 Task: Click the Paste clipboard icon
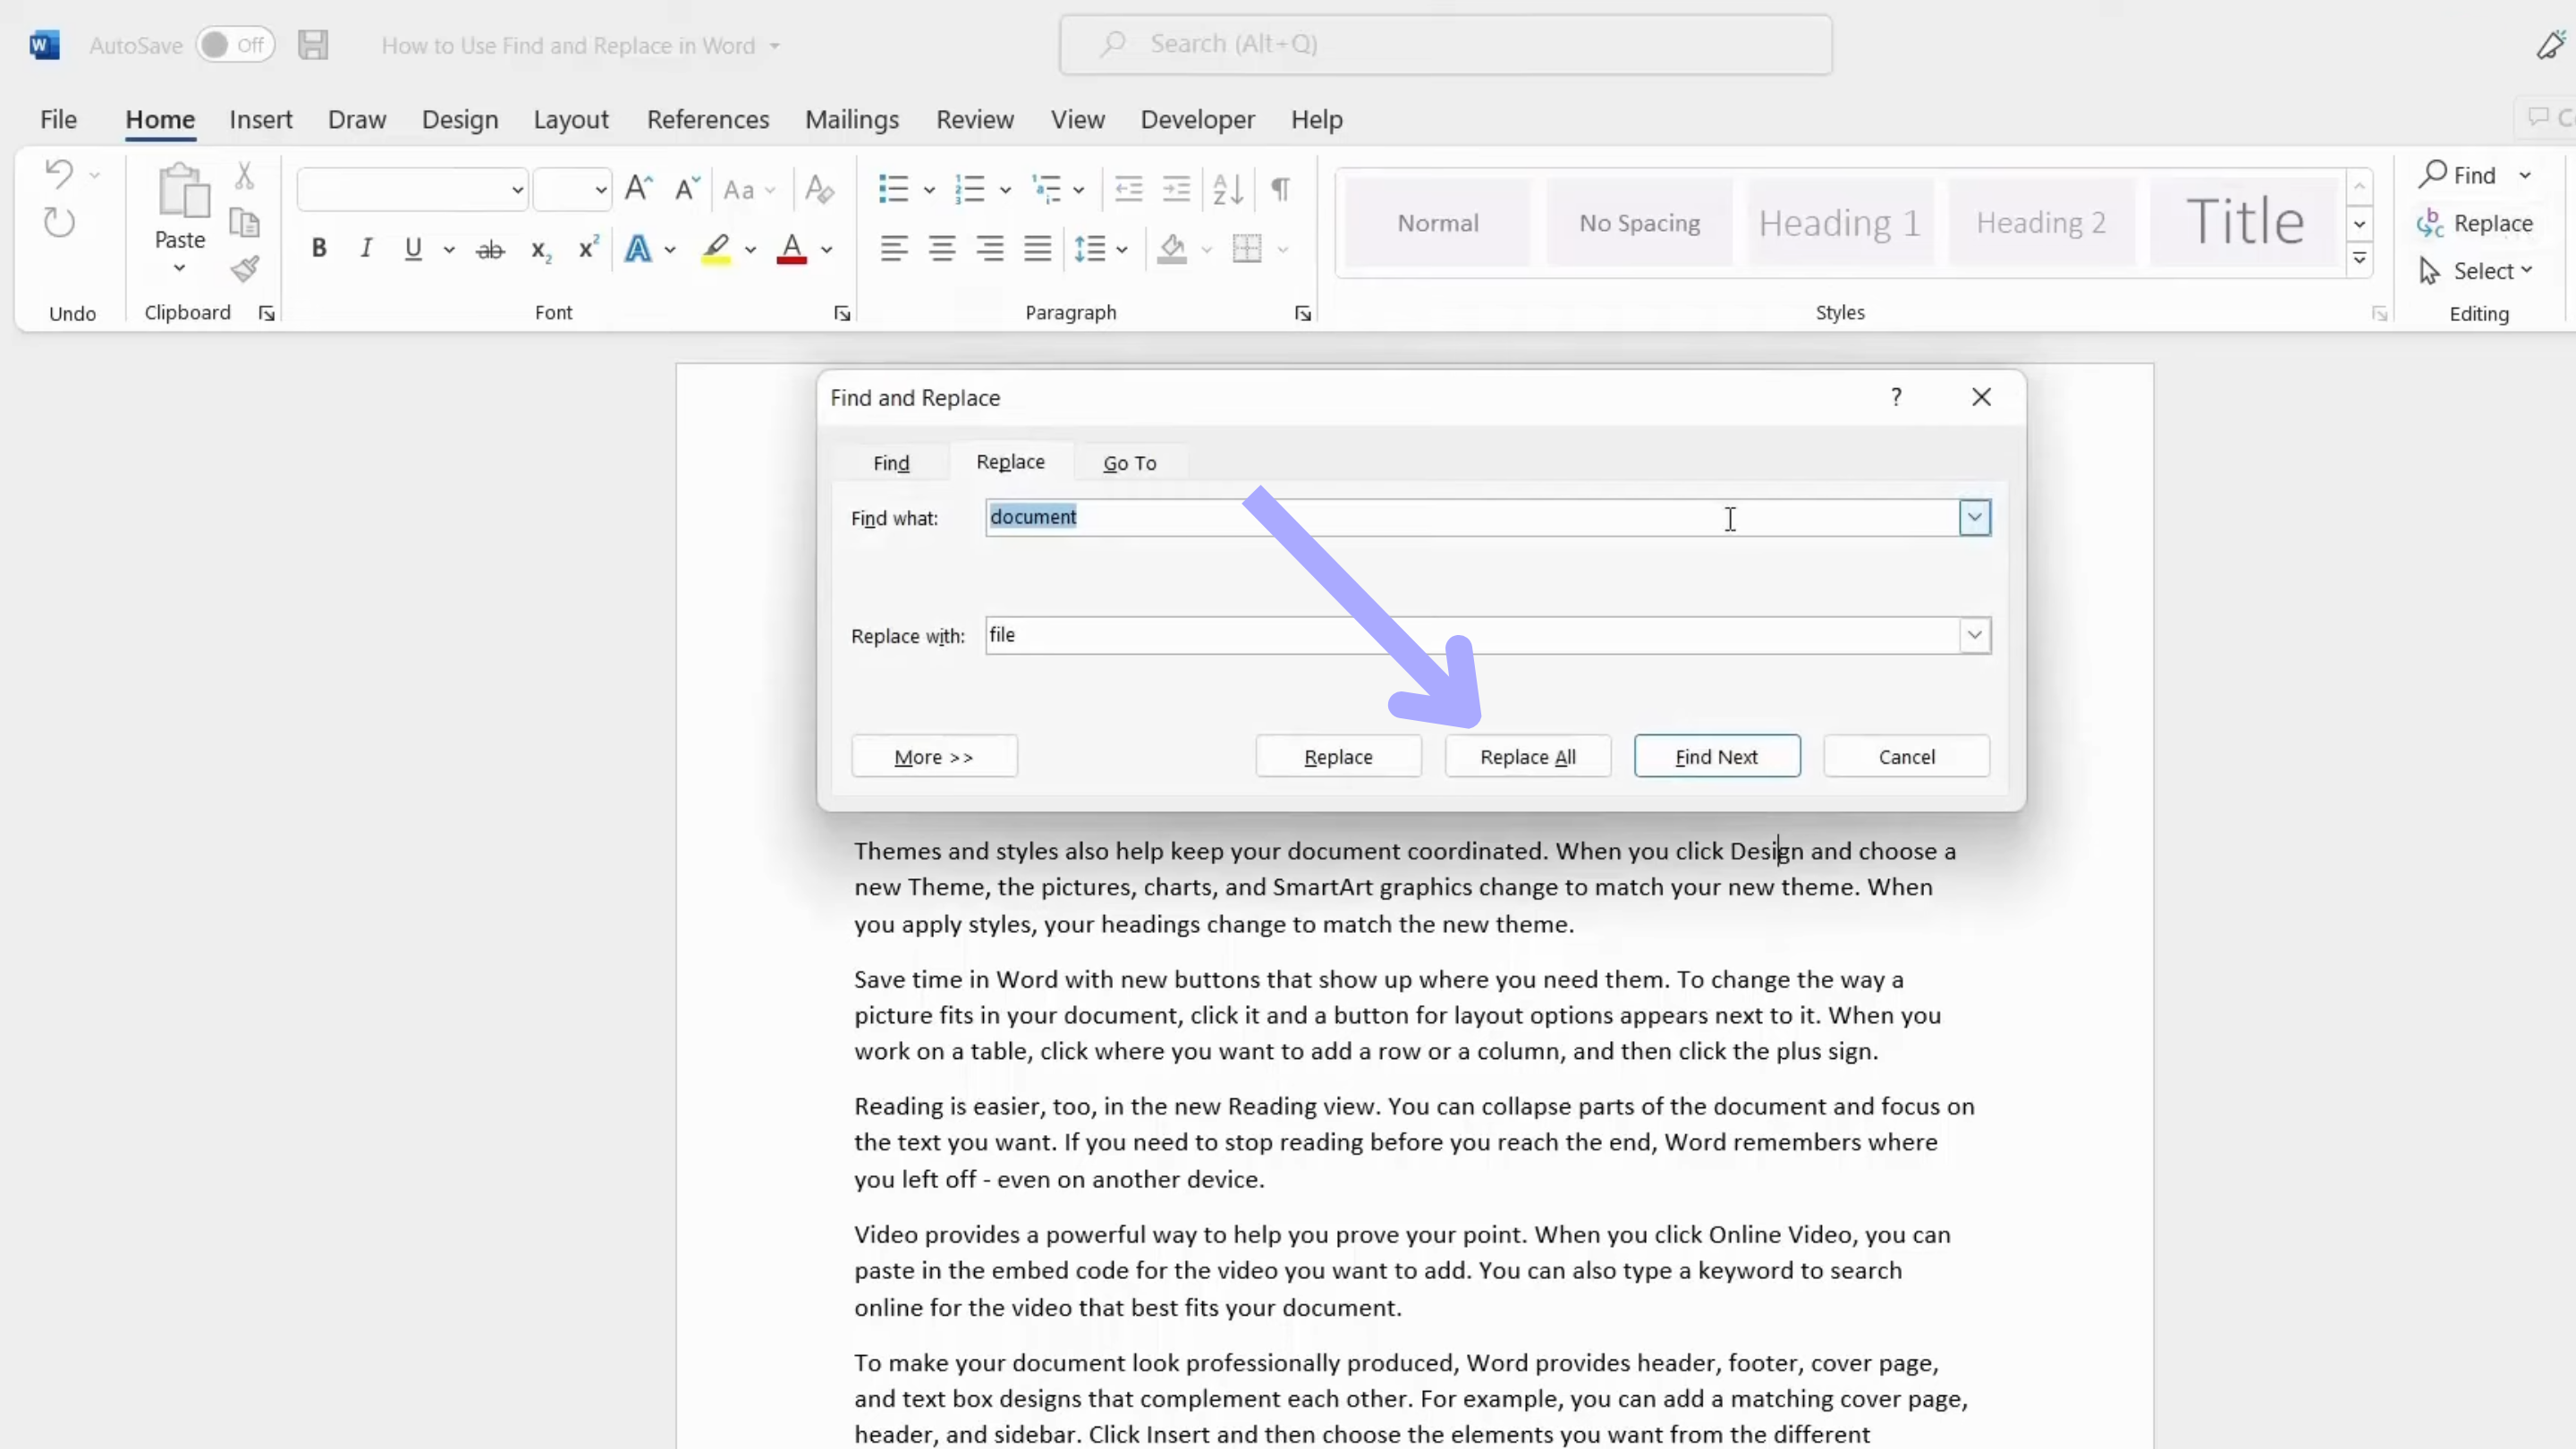[184, 191]
